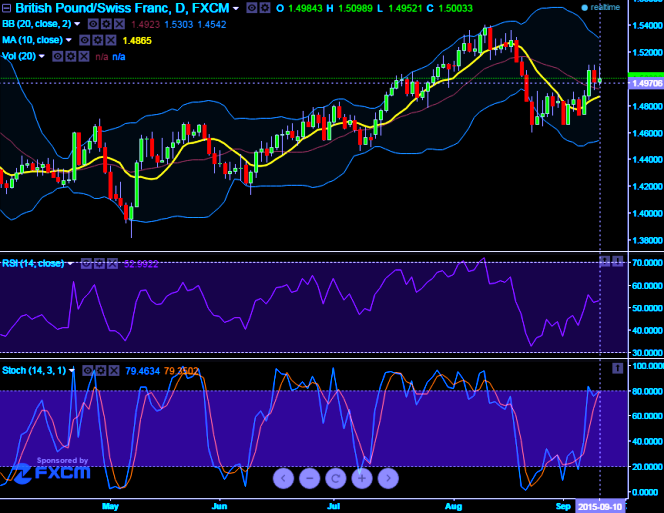Zoom in the chart with plus button

tap(362, 478)
